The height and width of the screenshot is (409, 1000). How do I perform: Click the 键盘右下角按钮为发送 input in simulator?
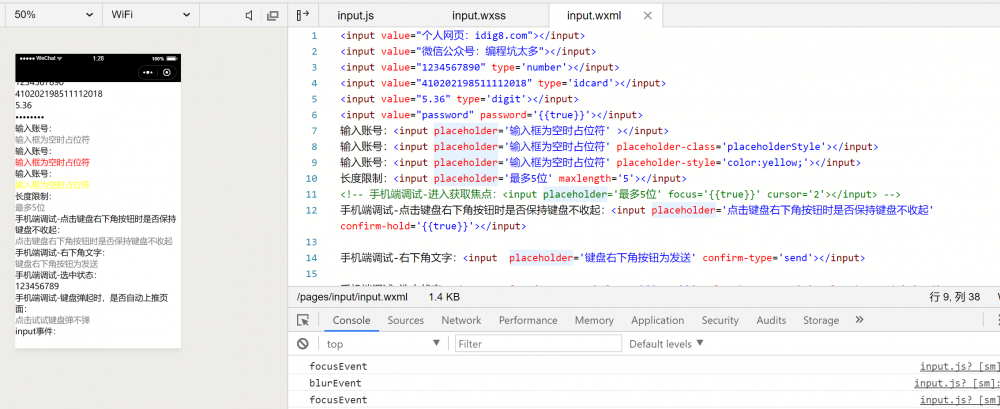click(98, 264)
